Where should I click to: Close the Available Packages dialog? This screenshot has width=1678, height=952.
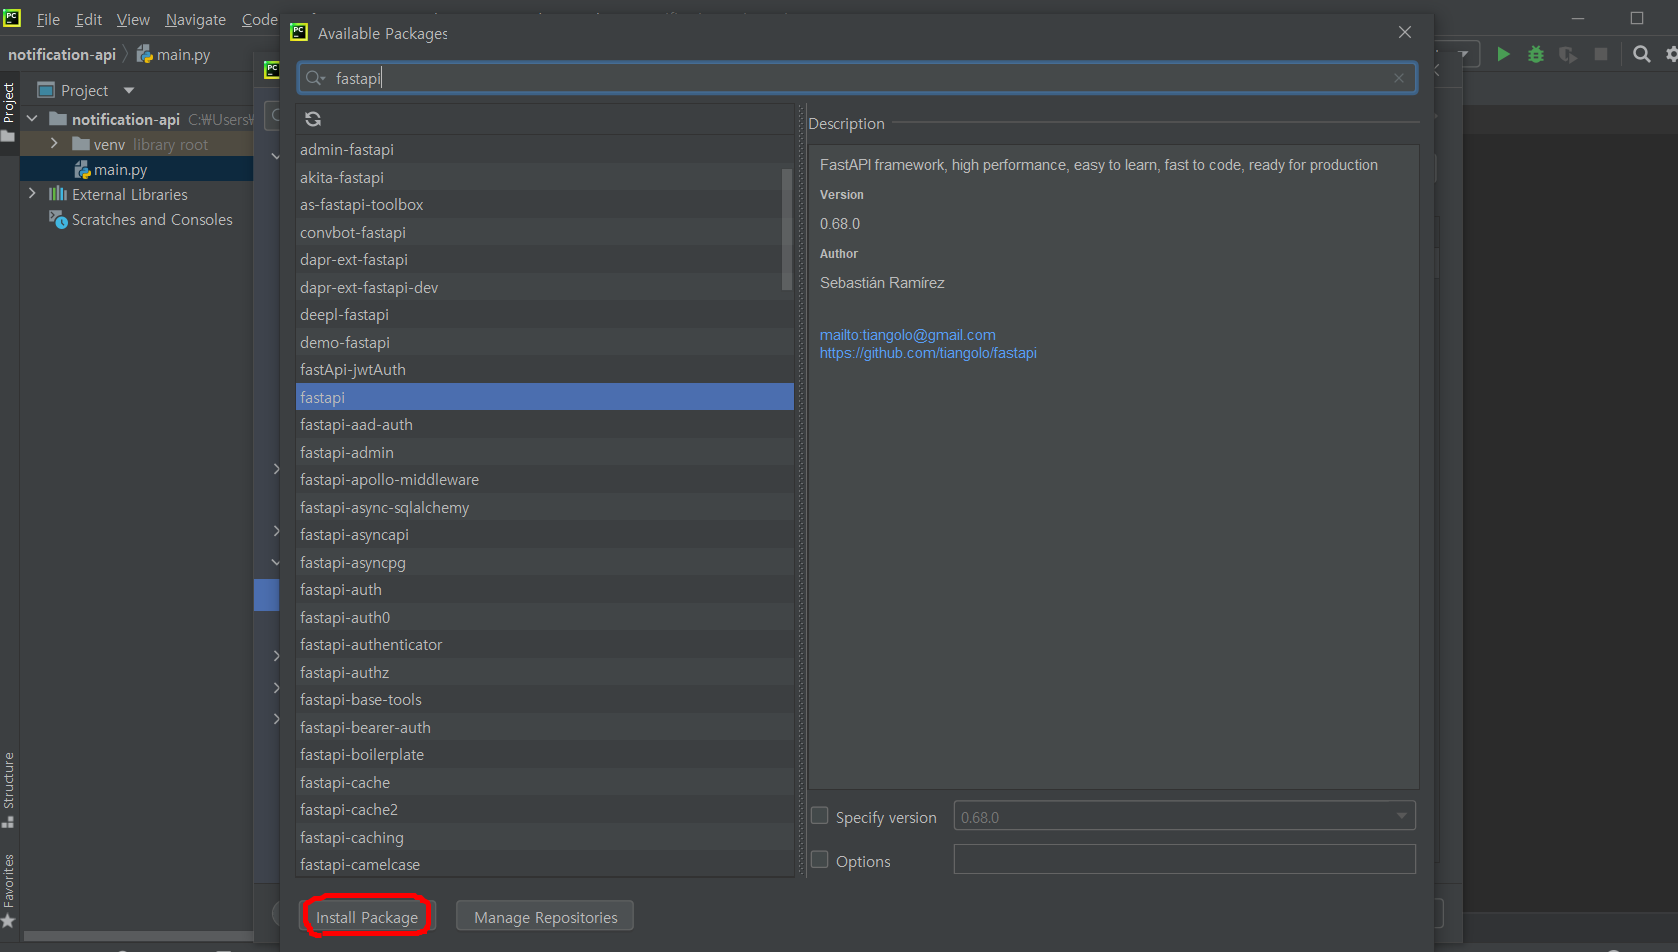[x=1405, y=33]
